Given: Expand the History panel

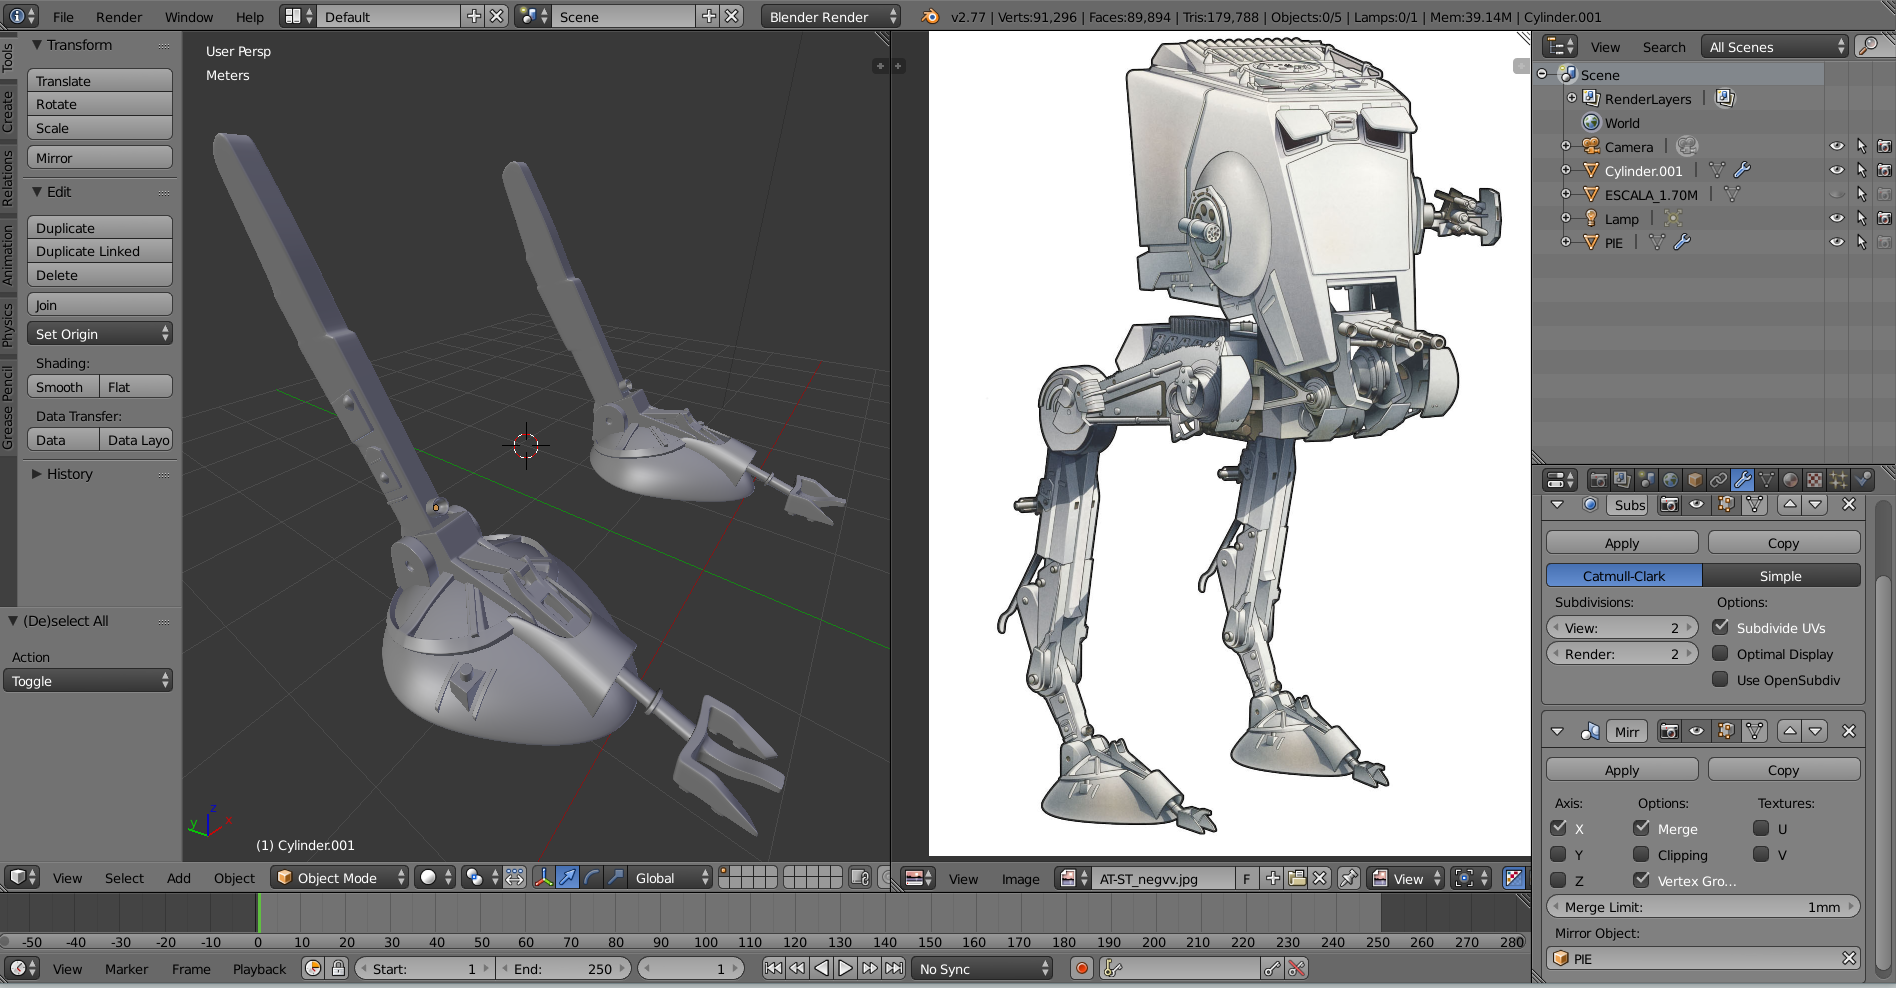Looking at the screenshot, I should (x=68, y=474).
